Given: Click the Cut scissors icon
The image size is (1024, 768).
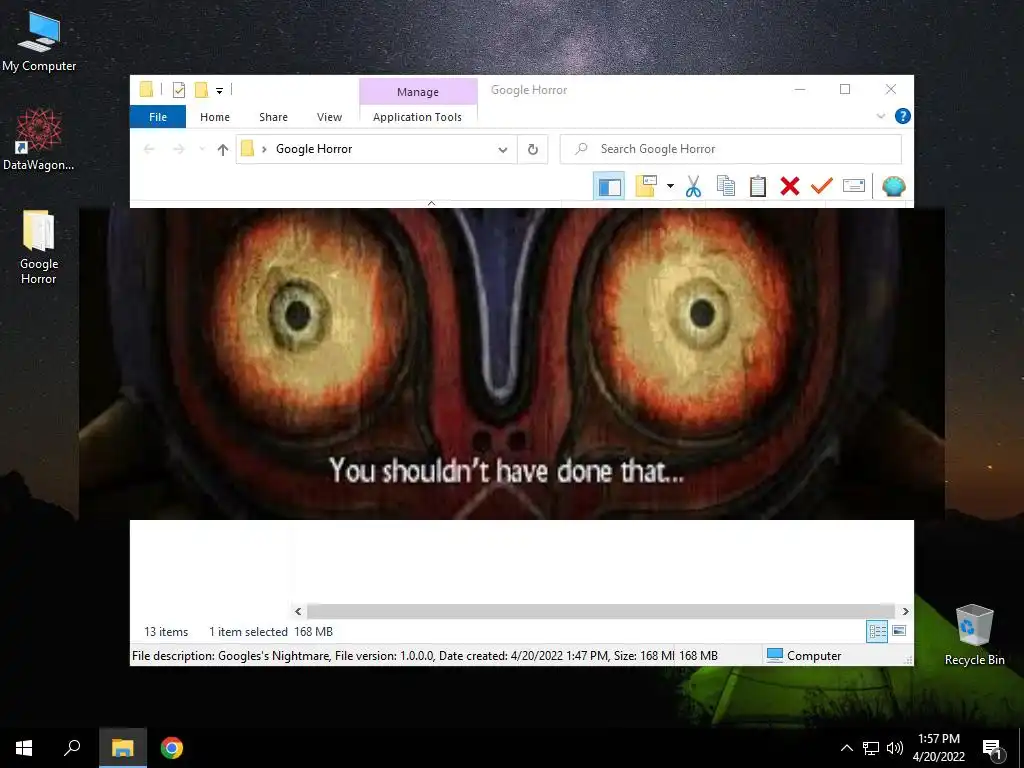Looking at the screenshot, I should pos(693,186).
